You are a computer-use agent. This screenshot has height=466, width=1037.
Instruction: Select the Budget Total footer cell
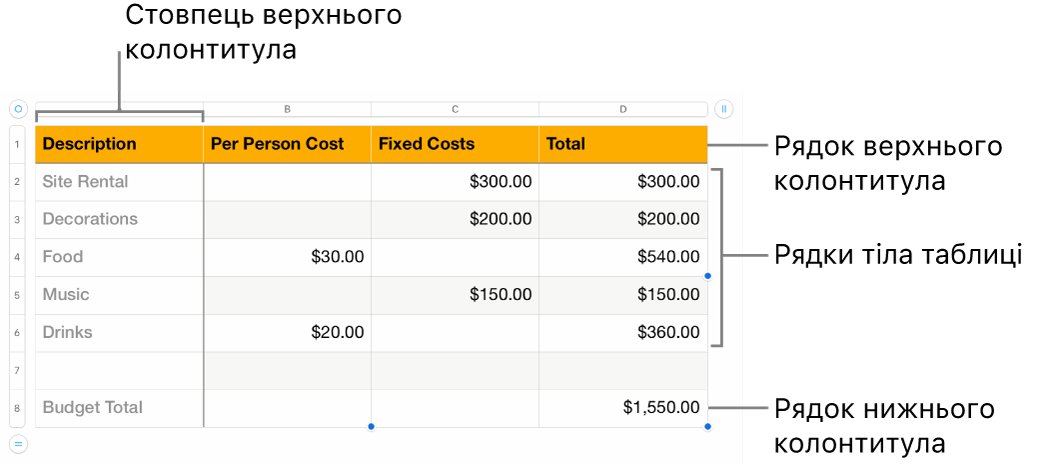119,408
